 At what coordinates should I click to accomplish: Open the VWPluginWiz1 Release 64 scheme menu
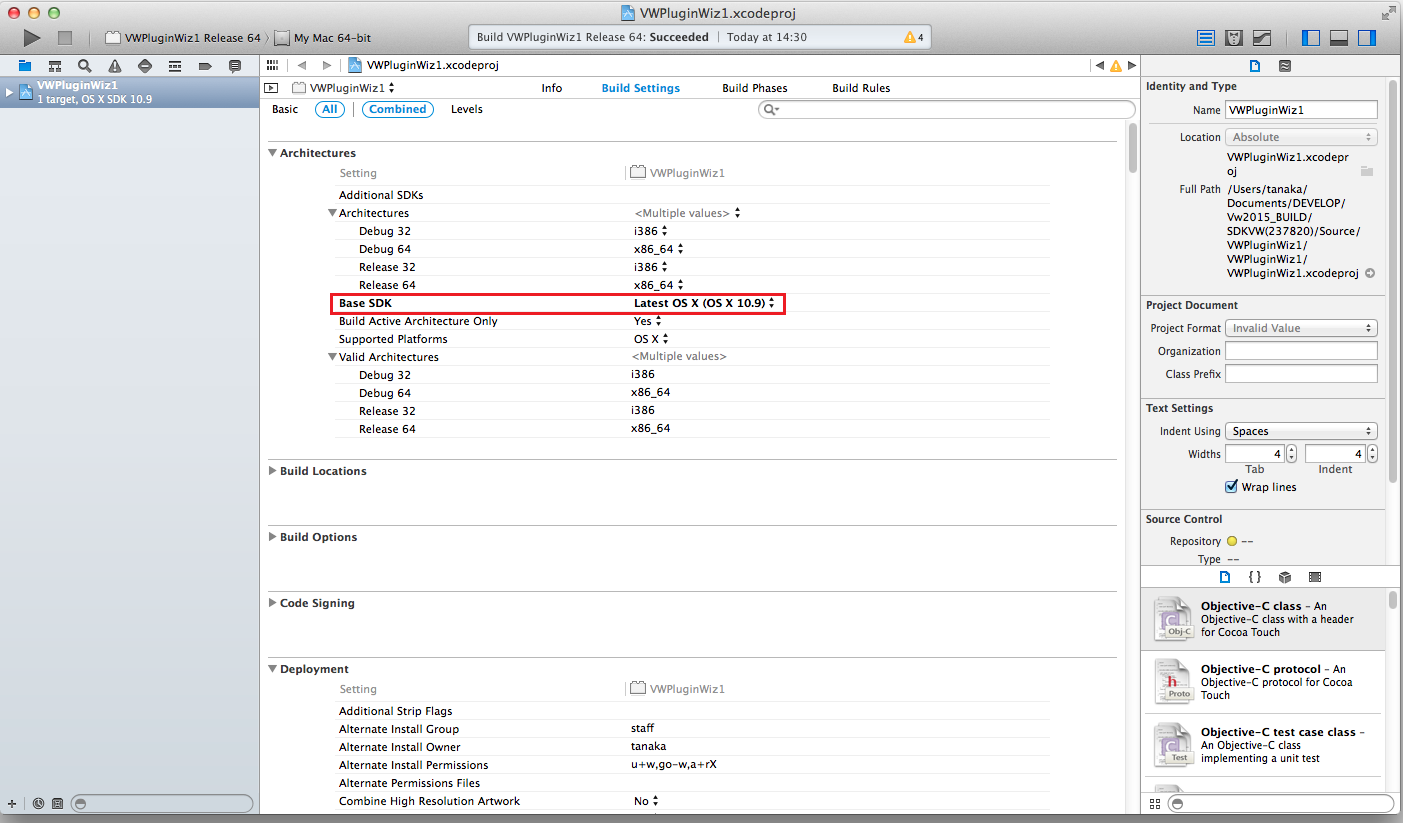183,38
